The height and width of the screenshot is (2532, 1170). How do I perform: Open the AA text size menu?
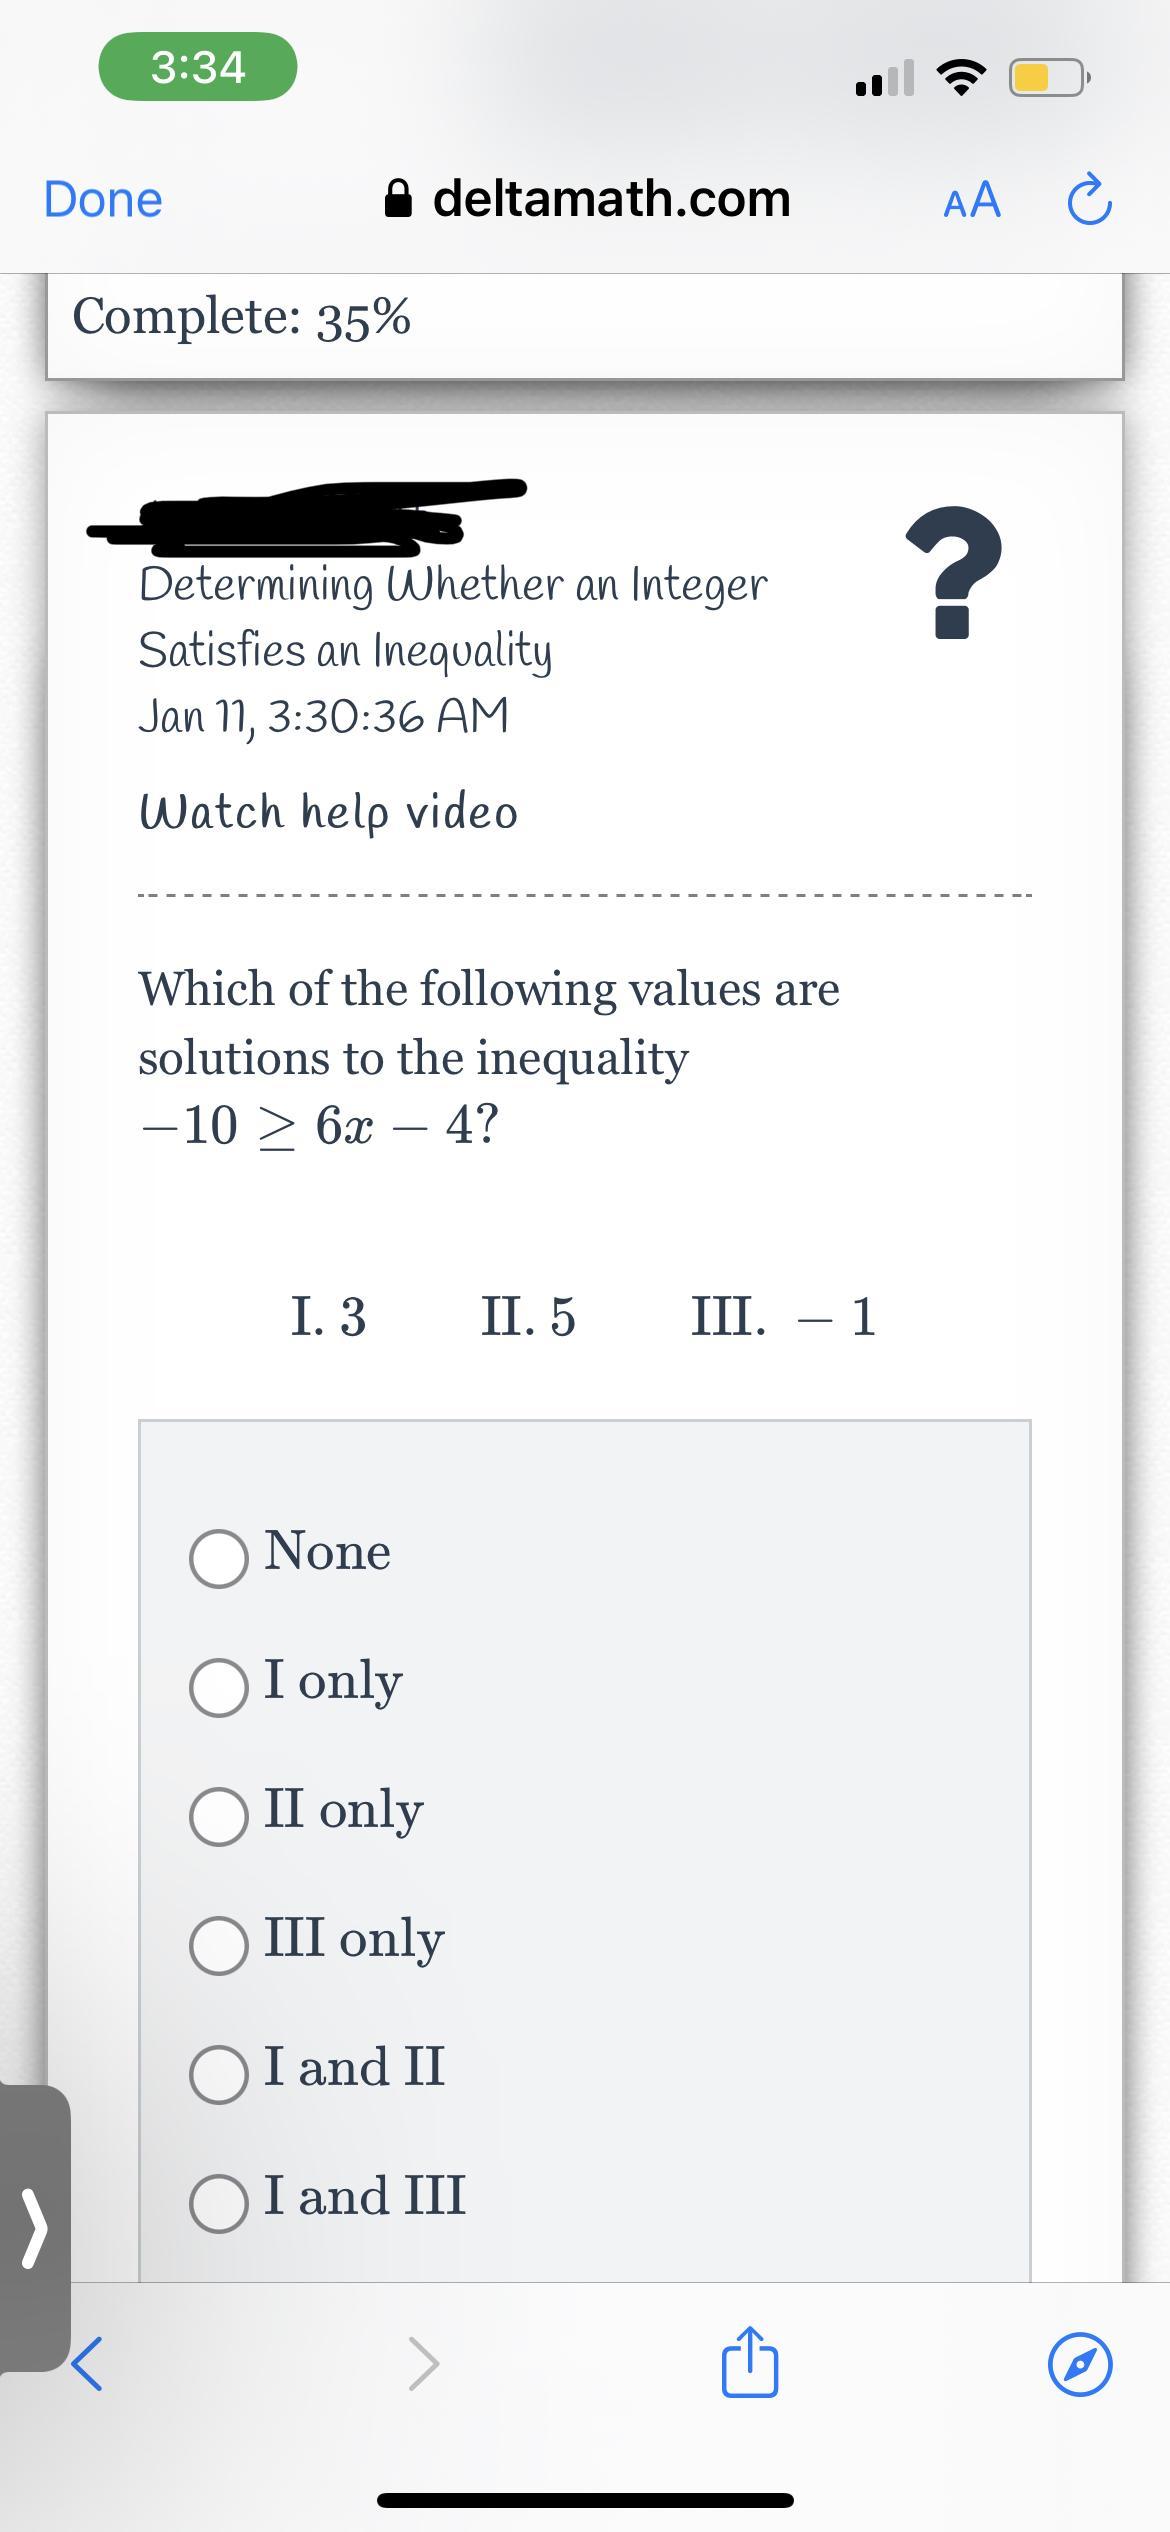click(x=972, y=200)
